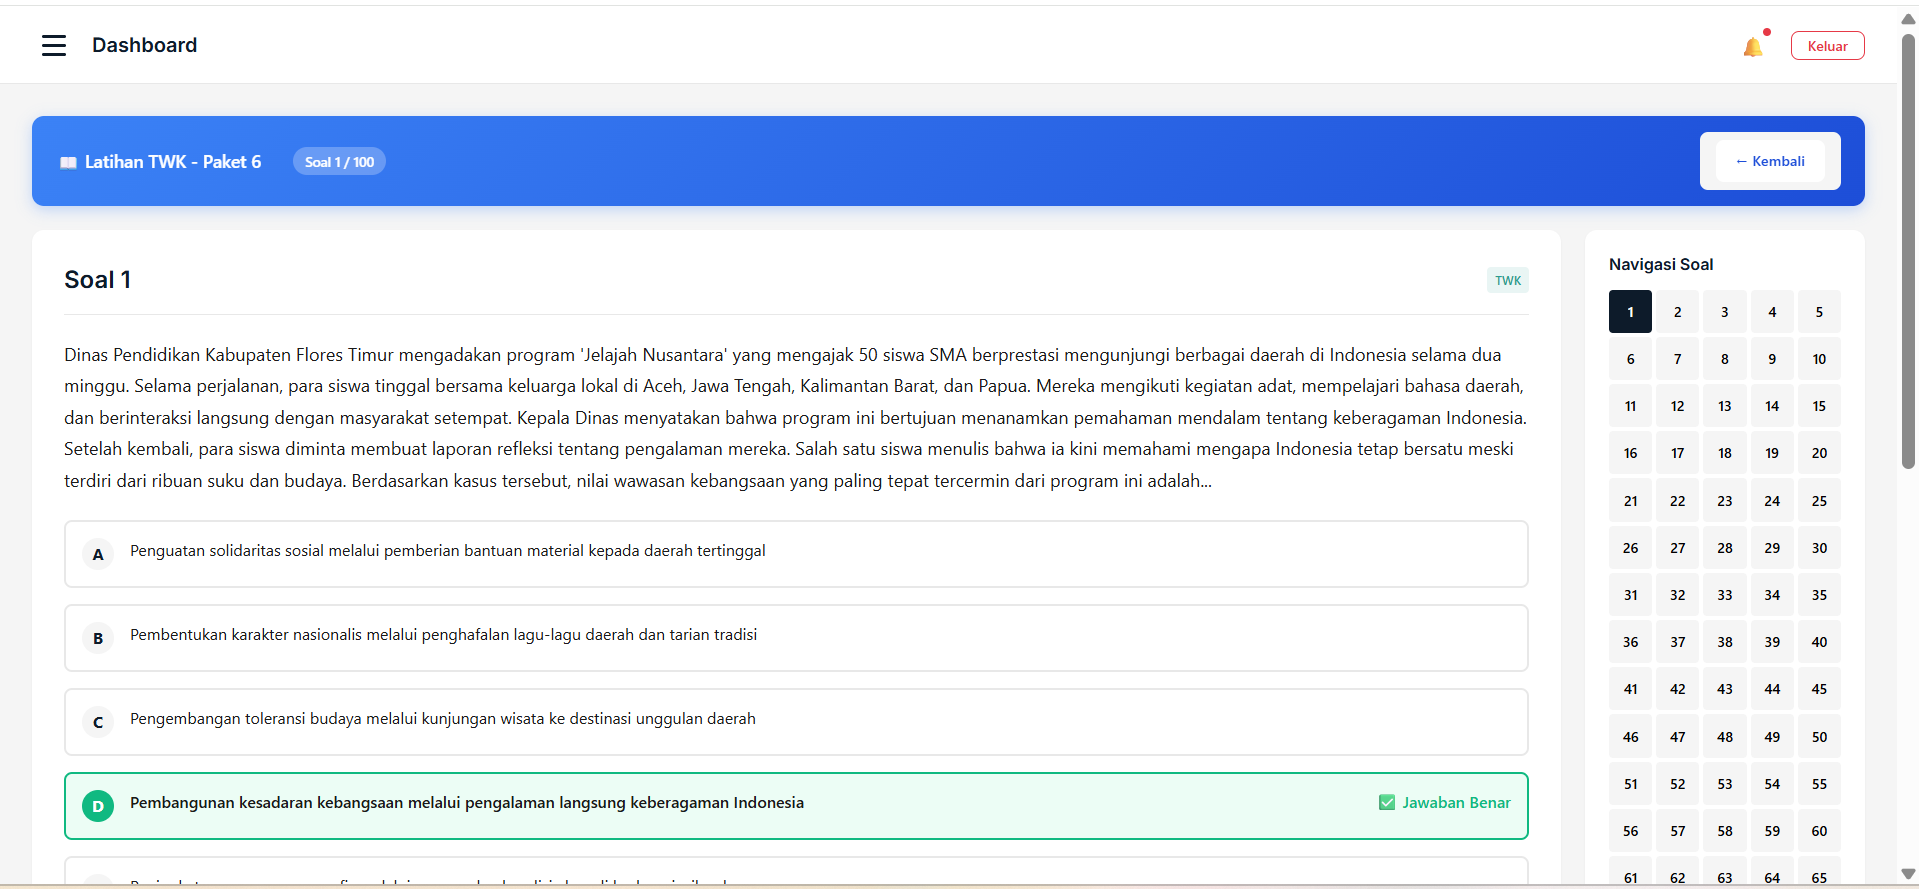Click current question 1 navigation tile
Image resolution: width=1919 pixels, height=889 pixels.
point(1630,312)
